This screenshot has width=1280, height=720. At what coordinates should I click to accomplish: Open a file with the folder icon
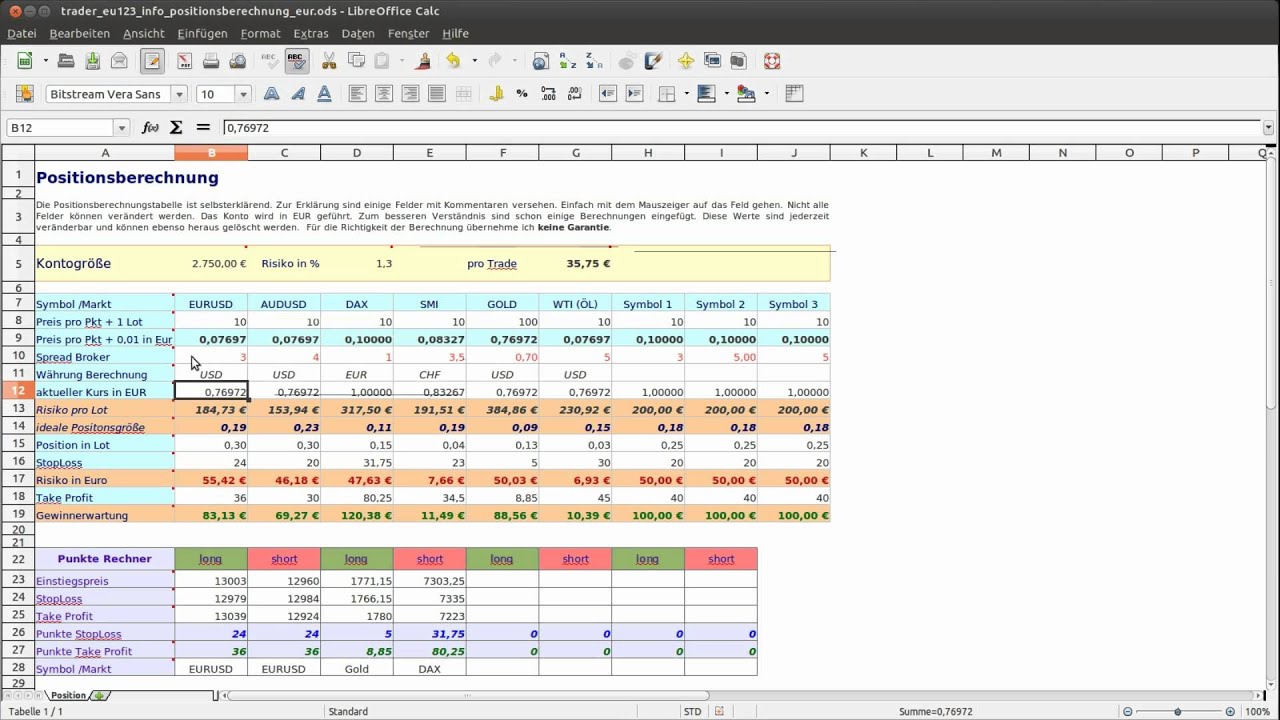[x=66, y=61]
